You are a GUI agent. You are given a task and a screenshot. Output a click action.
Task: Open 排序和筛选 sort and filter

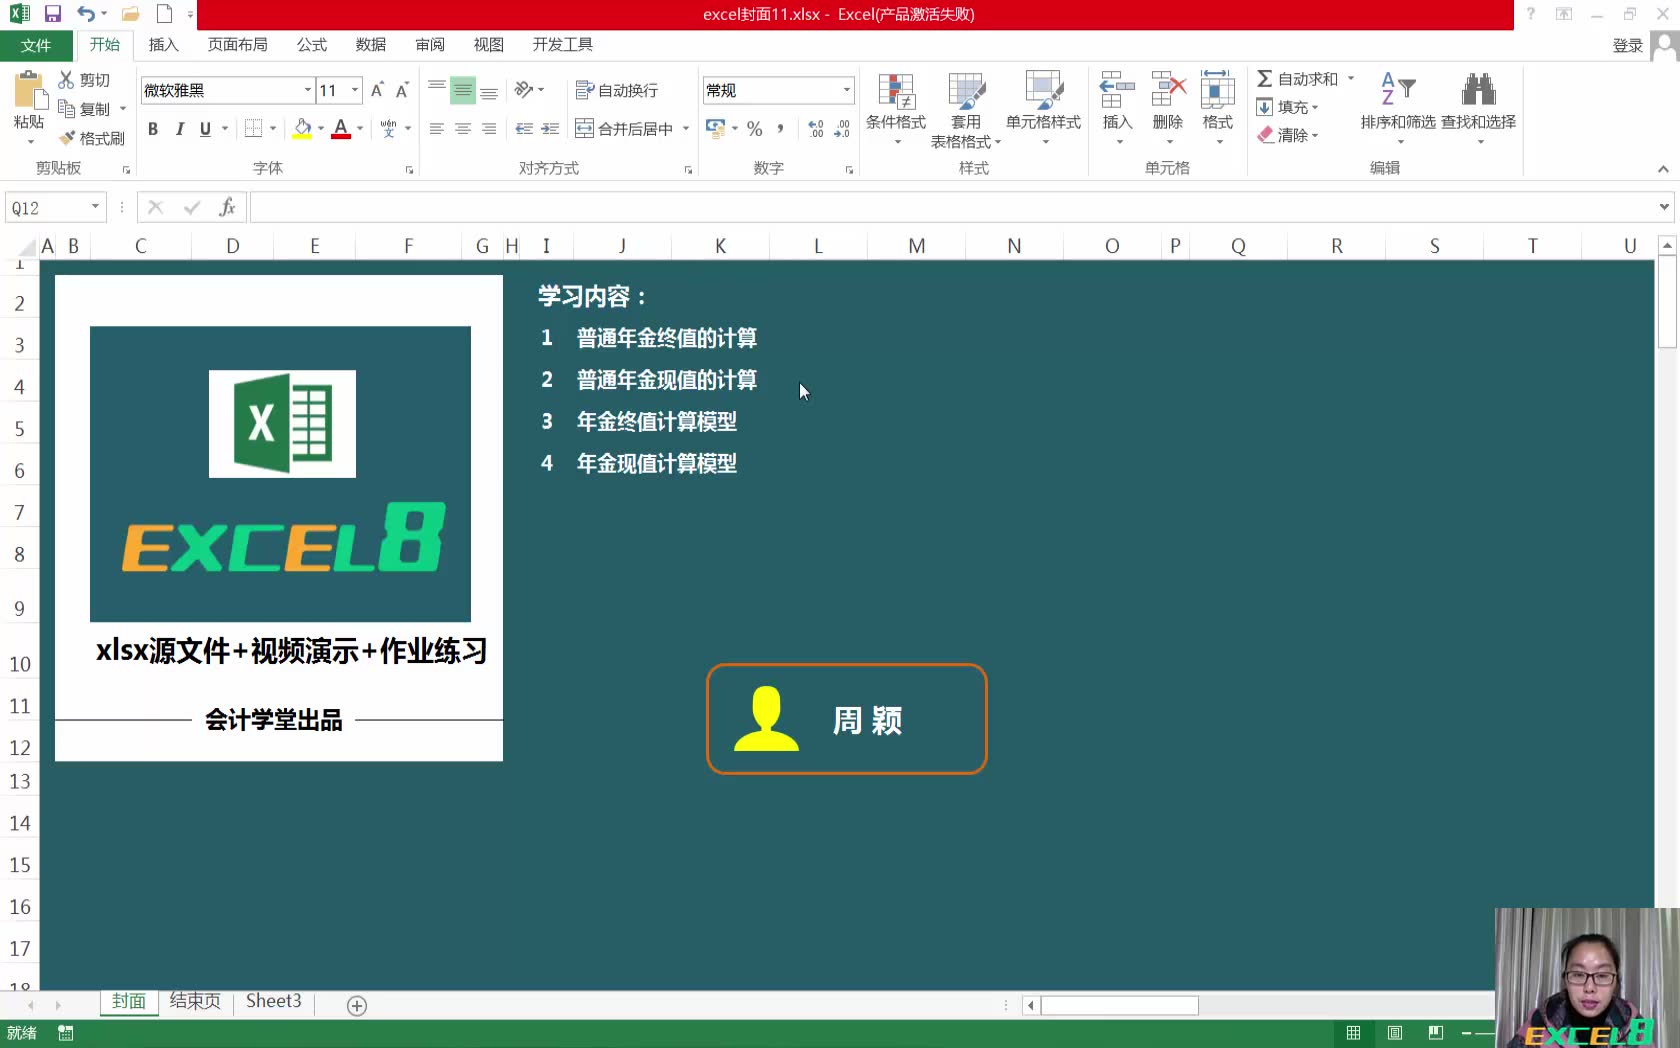click(x=1398, y=108)
